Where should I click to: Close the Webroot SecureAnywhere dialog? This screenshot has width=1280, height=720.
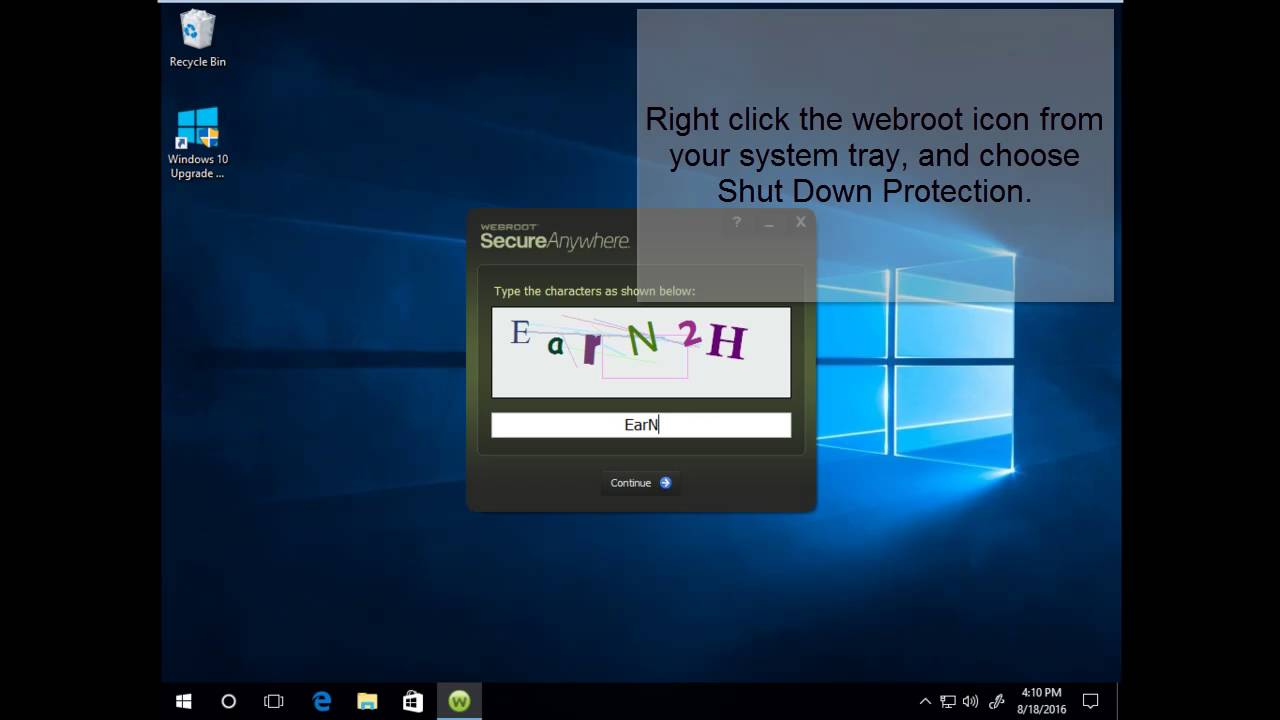pyautogui.click(x=801, y=222)
